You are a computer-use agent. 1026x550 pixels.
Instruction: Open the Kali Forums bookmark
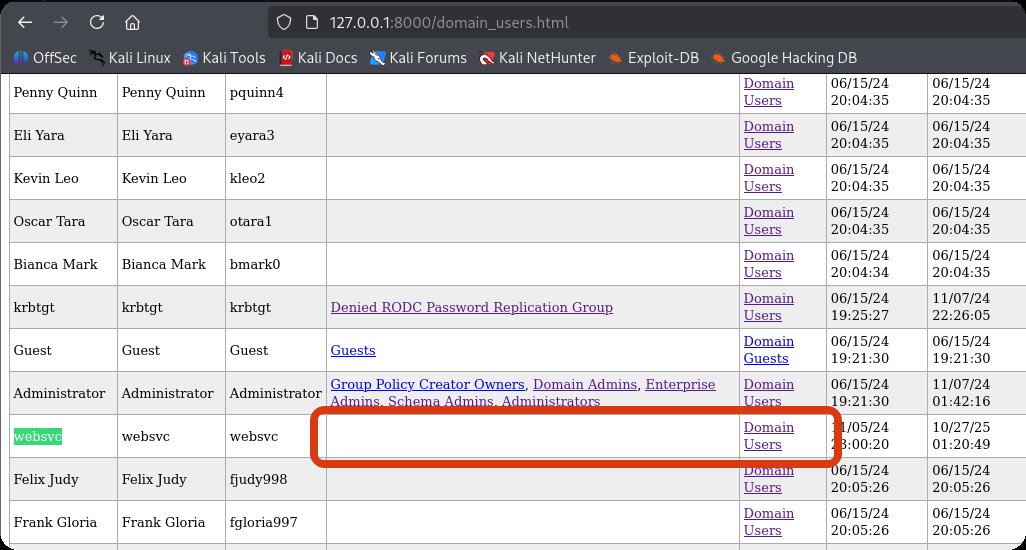pos(418,58)
